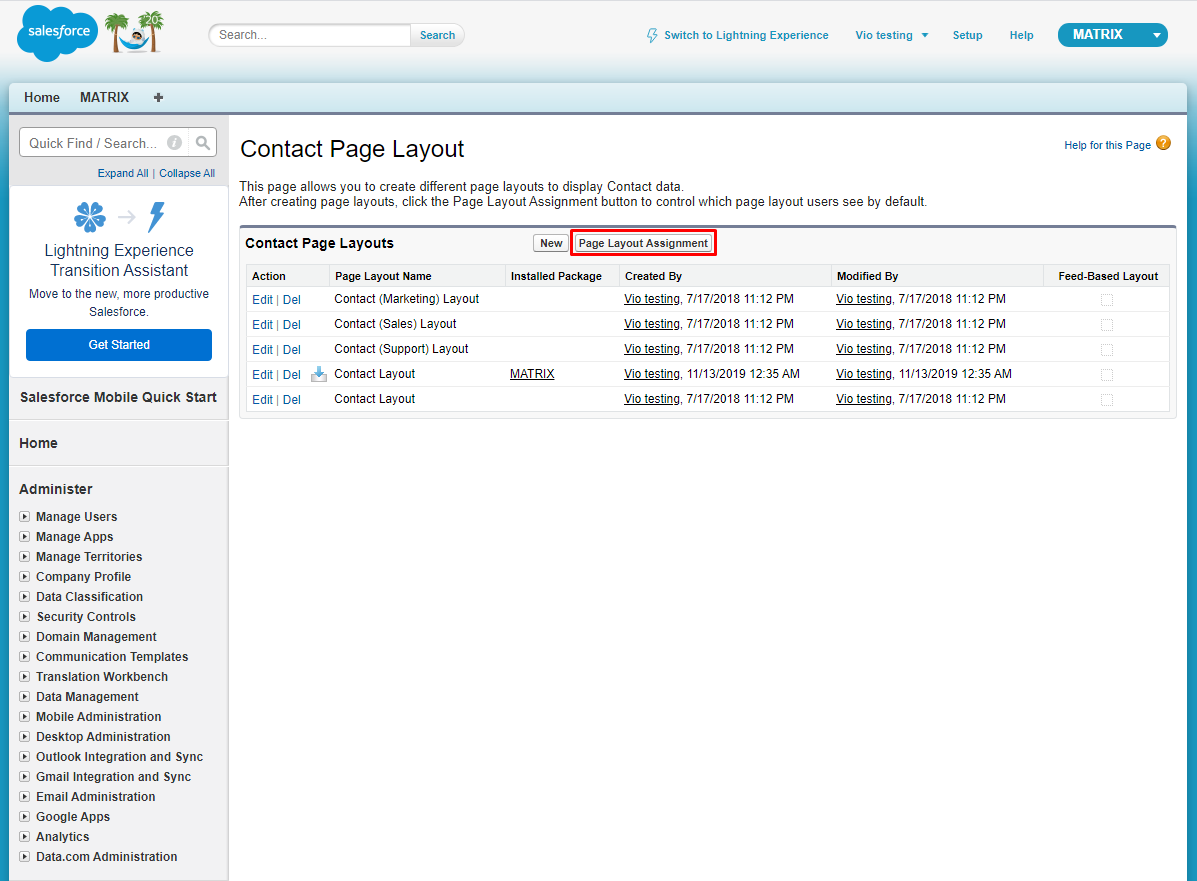Viewport: 1197px width, 881px height.
Task: Click the Get Started button
Action: 118,345
